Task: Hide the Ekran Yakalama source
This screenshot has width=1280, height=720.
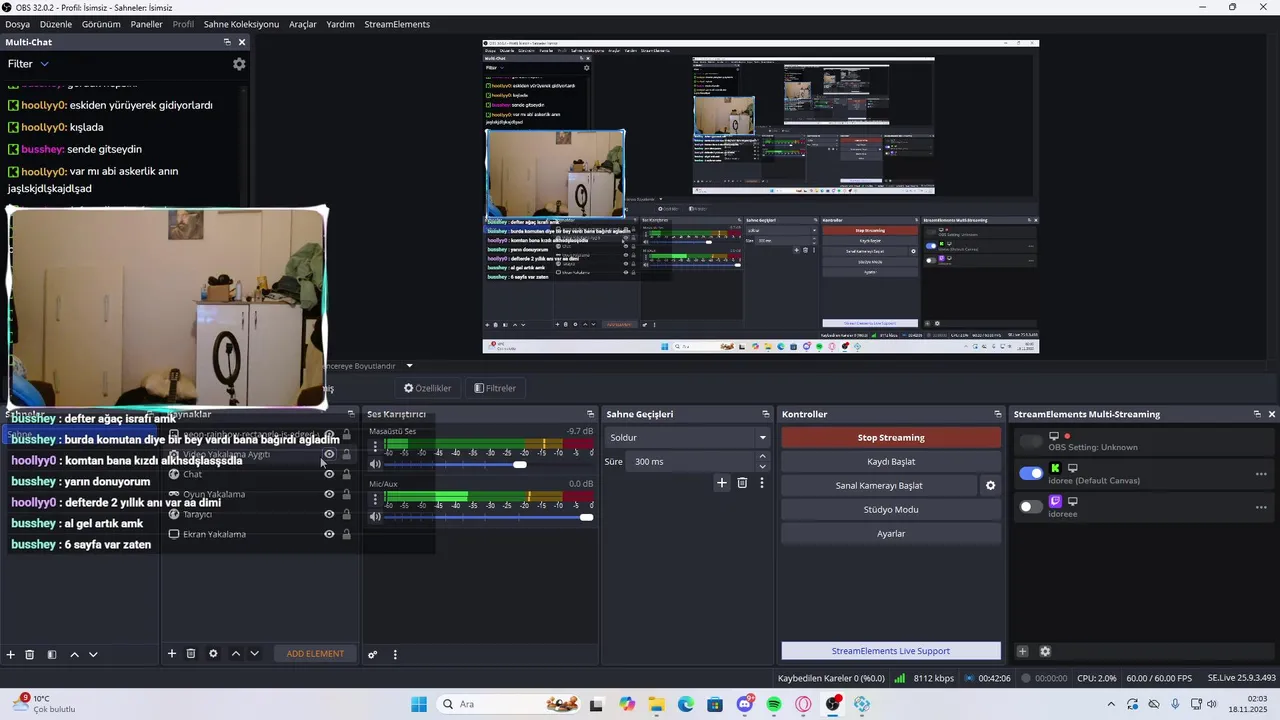Action: 329,534
